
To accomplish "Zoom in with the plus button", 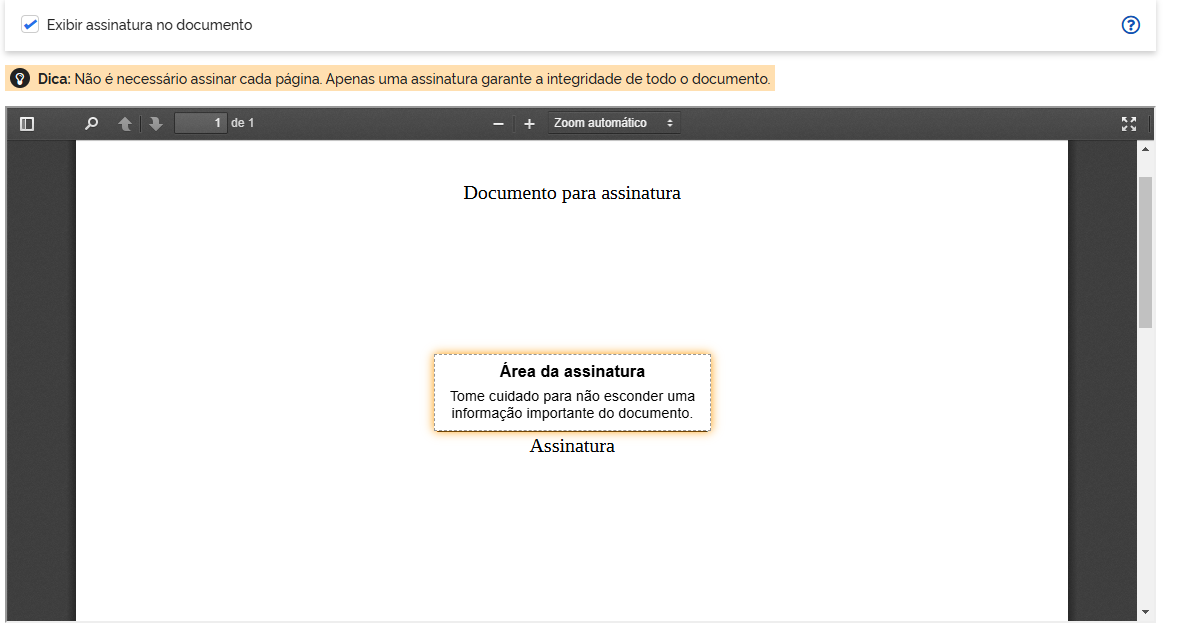I will pyautogui.click(x=530, y=124).
